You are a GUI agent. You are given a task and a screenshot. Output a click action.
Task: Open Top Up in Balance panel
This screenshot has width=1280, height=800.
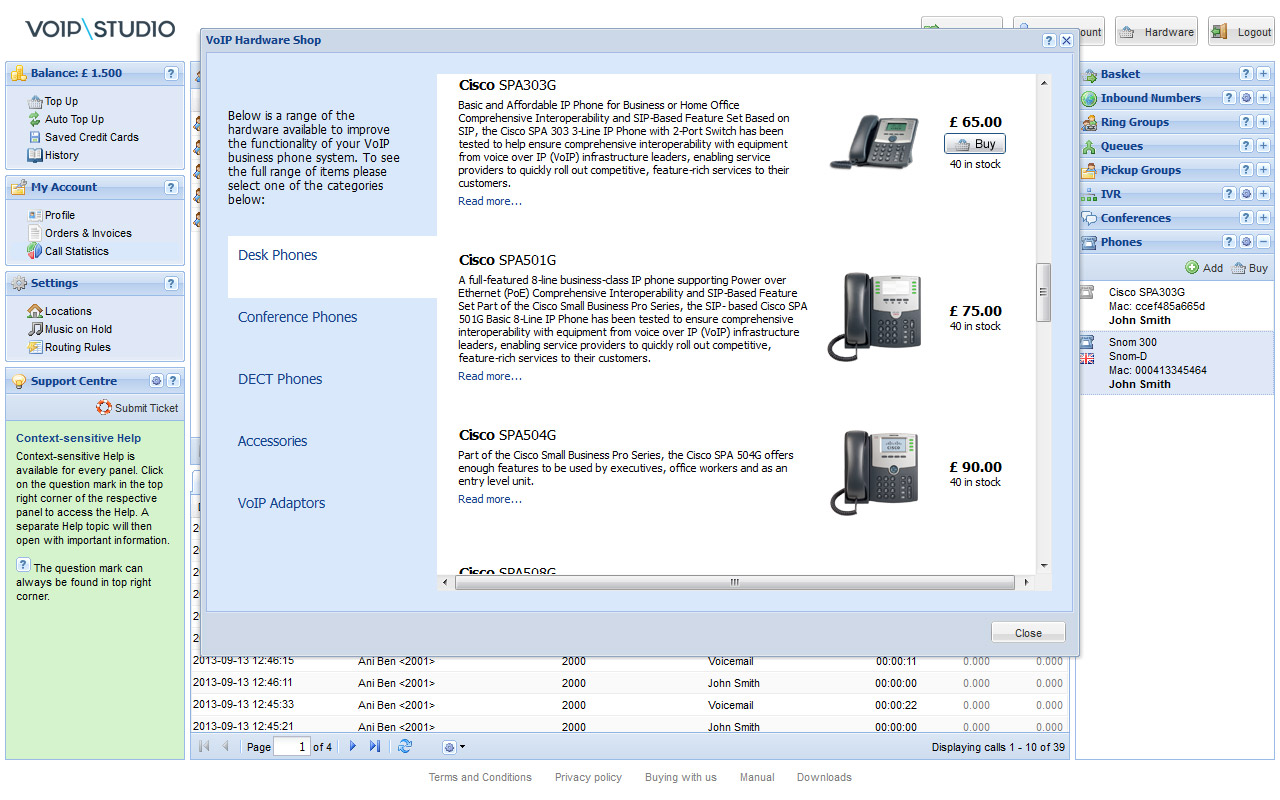(61, 101)
